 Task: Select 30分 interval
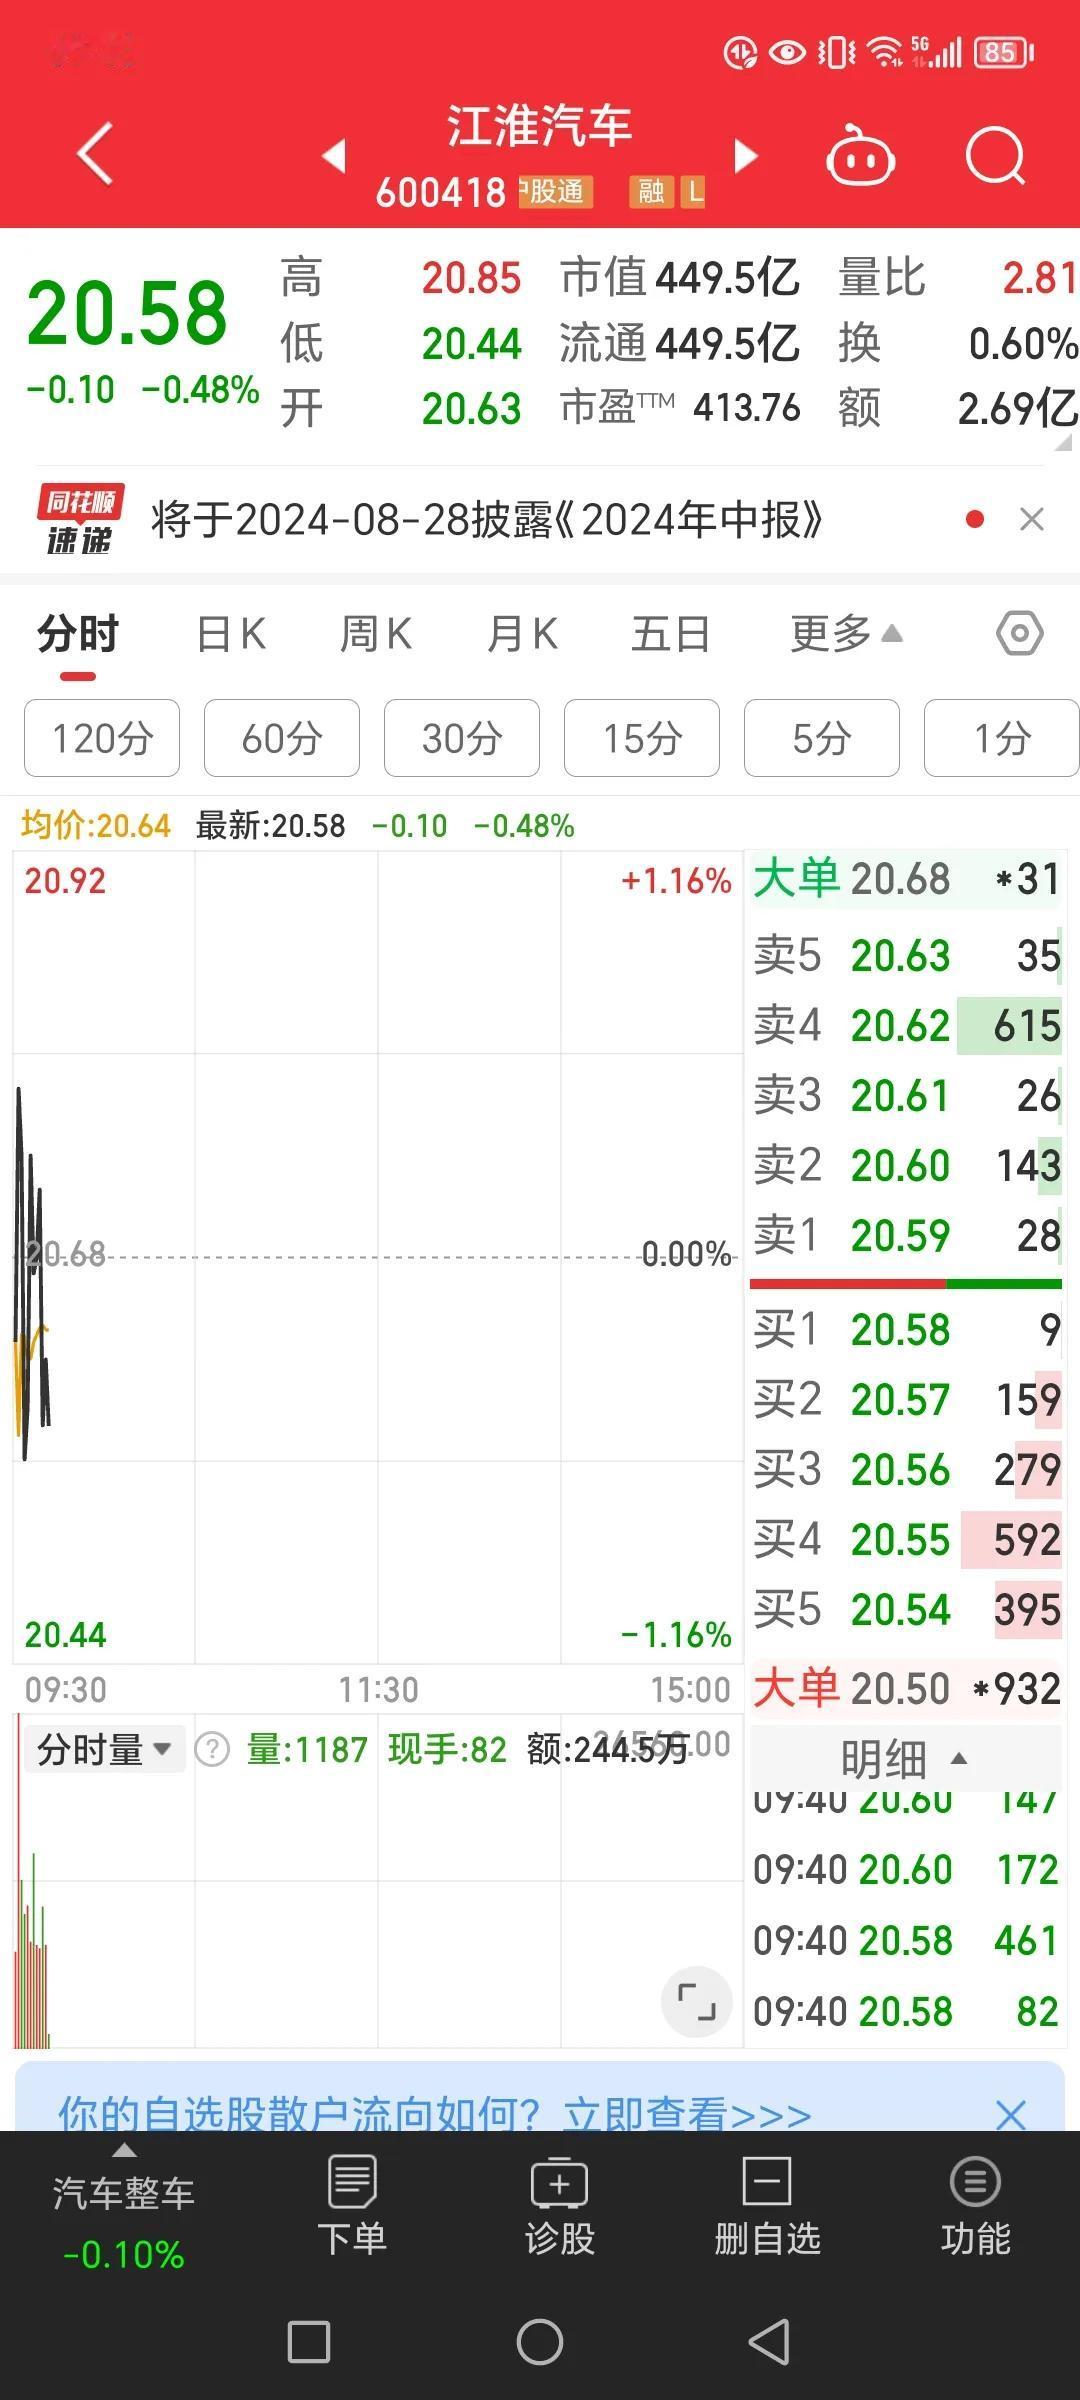(462, 738)
